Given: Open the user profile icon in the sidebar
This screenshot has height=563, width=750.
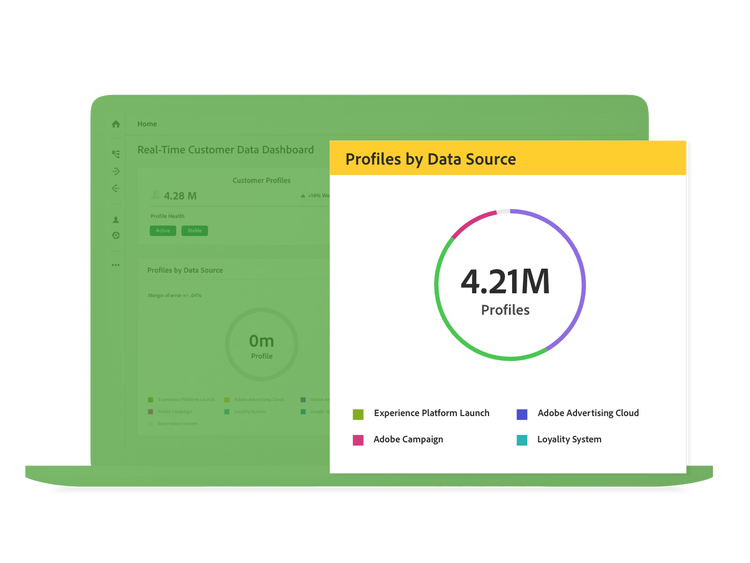Looking at the screenshot, I should (x=116, y=219).
